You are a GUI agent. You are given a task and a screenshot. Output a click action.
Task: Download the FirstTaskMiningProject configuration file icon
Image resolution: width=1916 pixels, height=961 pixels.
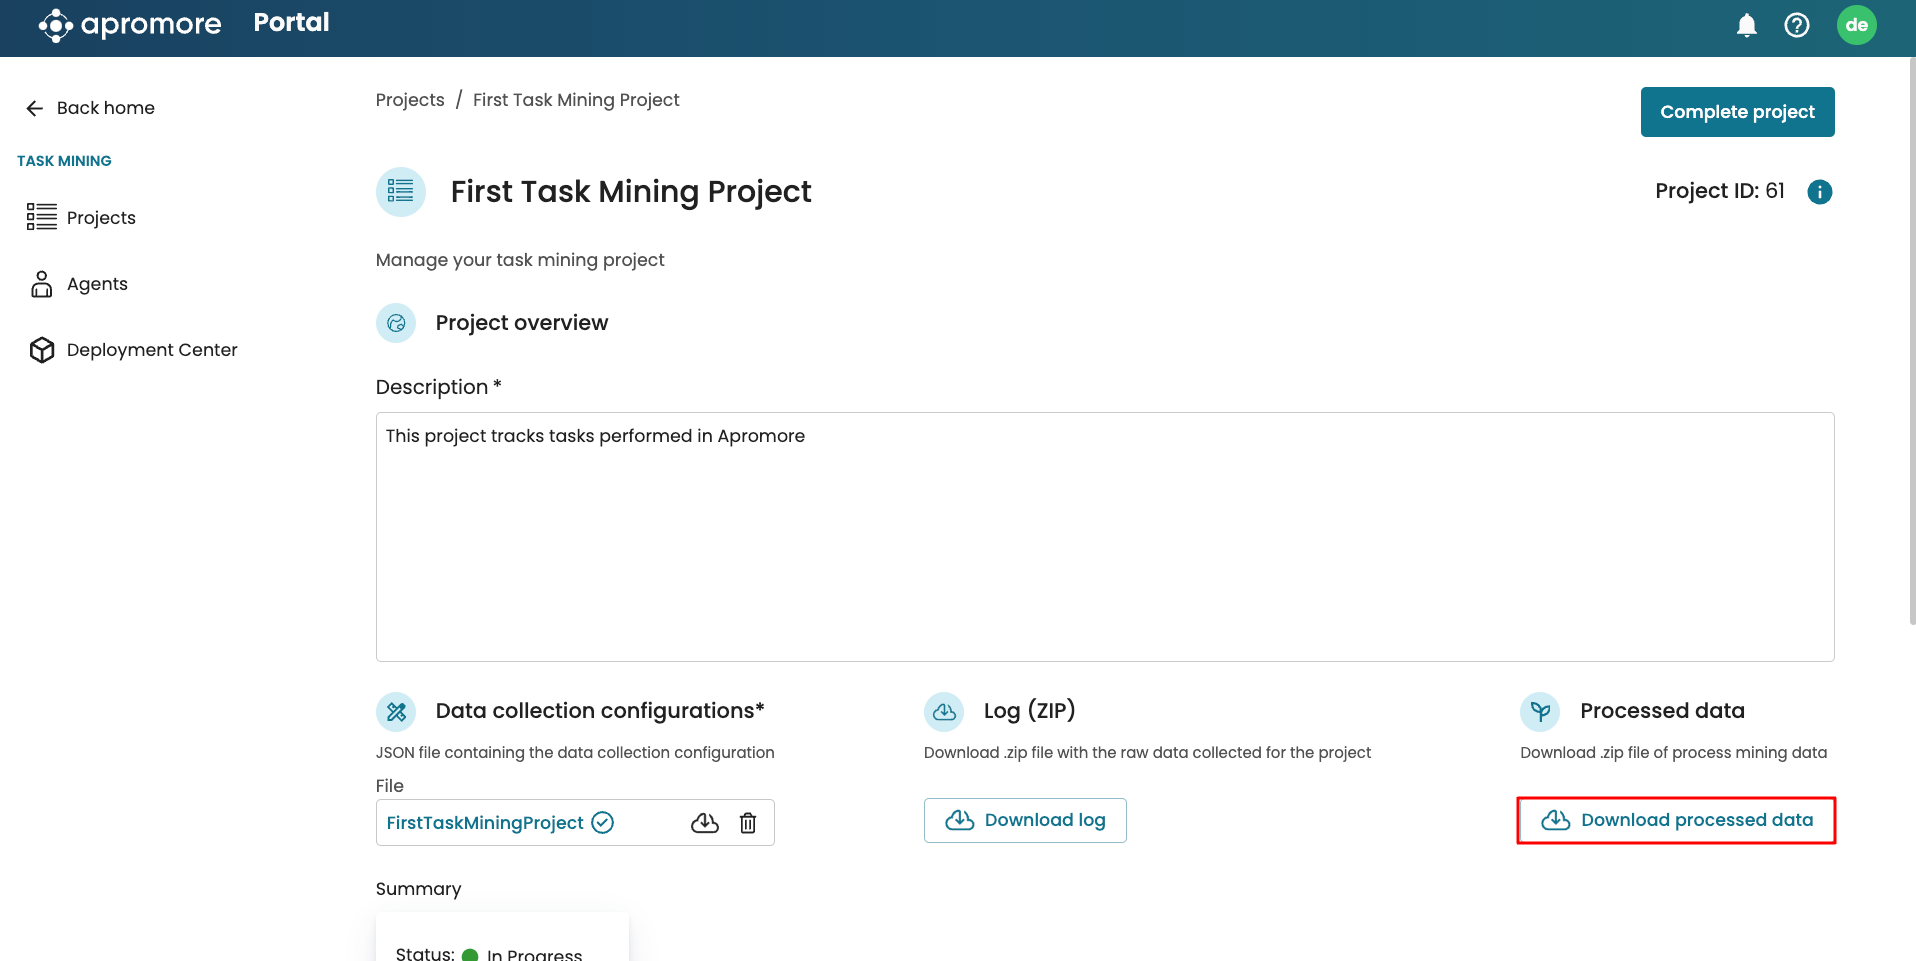705,823
